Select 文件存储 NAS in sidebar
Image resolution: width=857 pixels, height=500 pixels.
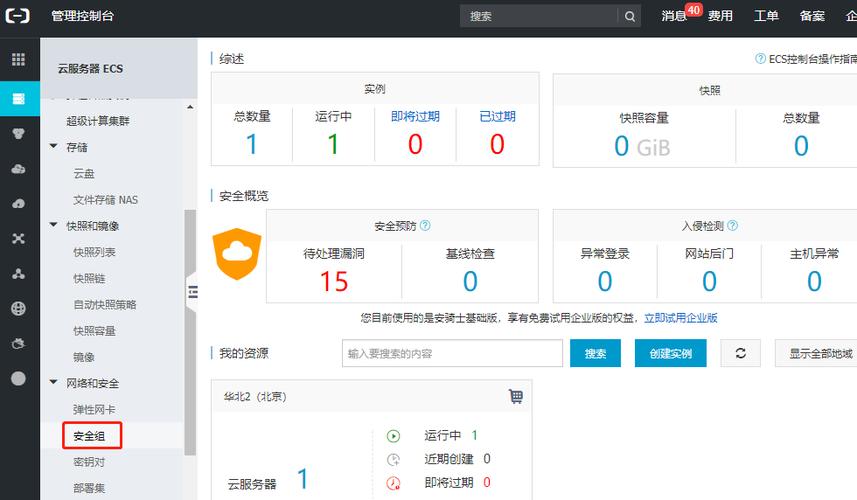105,199
